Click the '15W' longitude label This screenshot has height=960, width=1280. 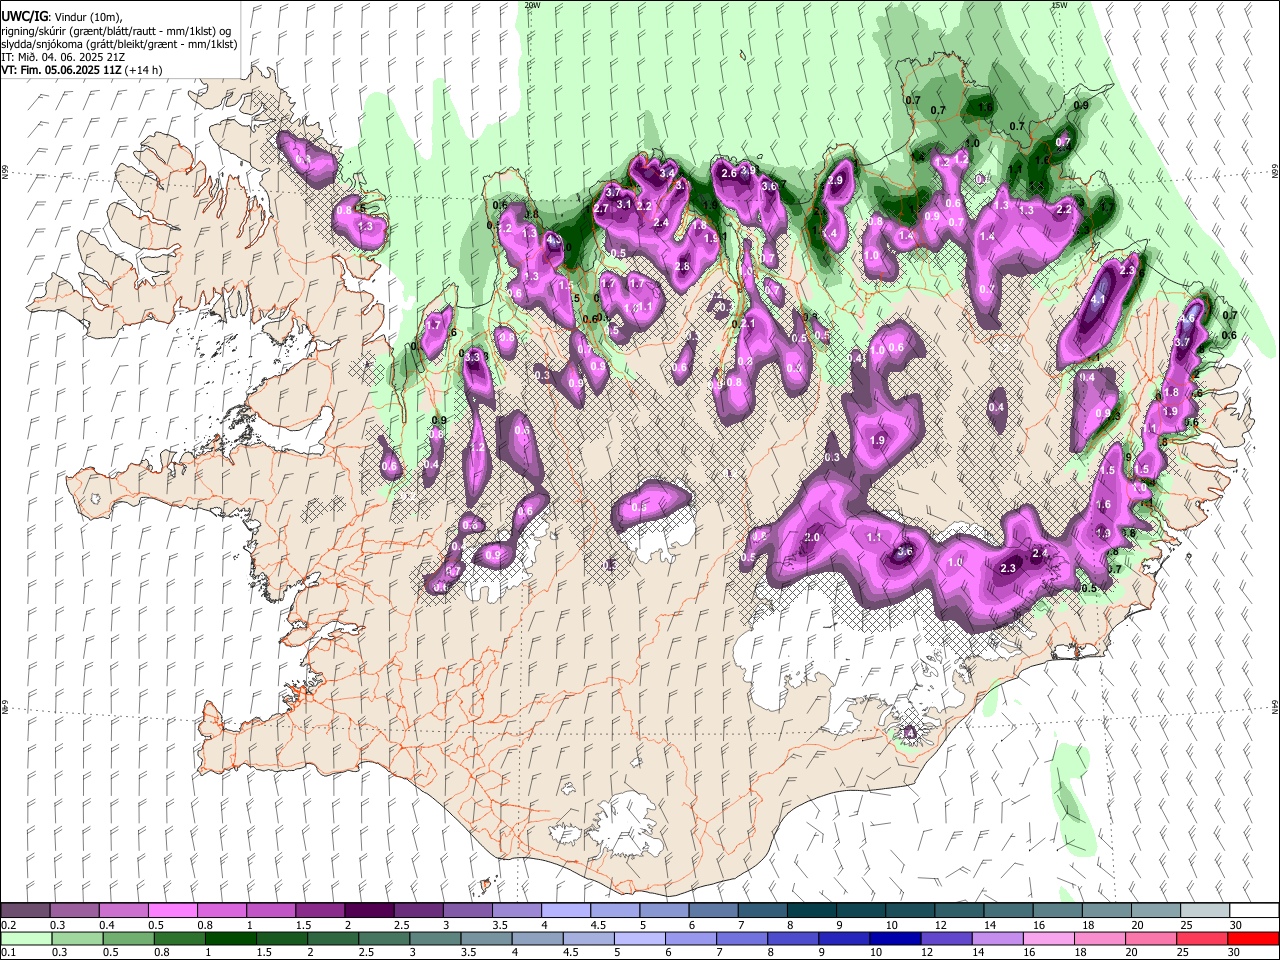[1059, 5]
